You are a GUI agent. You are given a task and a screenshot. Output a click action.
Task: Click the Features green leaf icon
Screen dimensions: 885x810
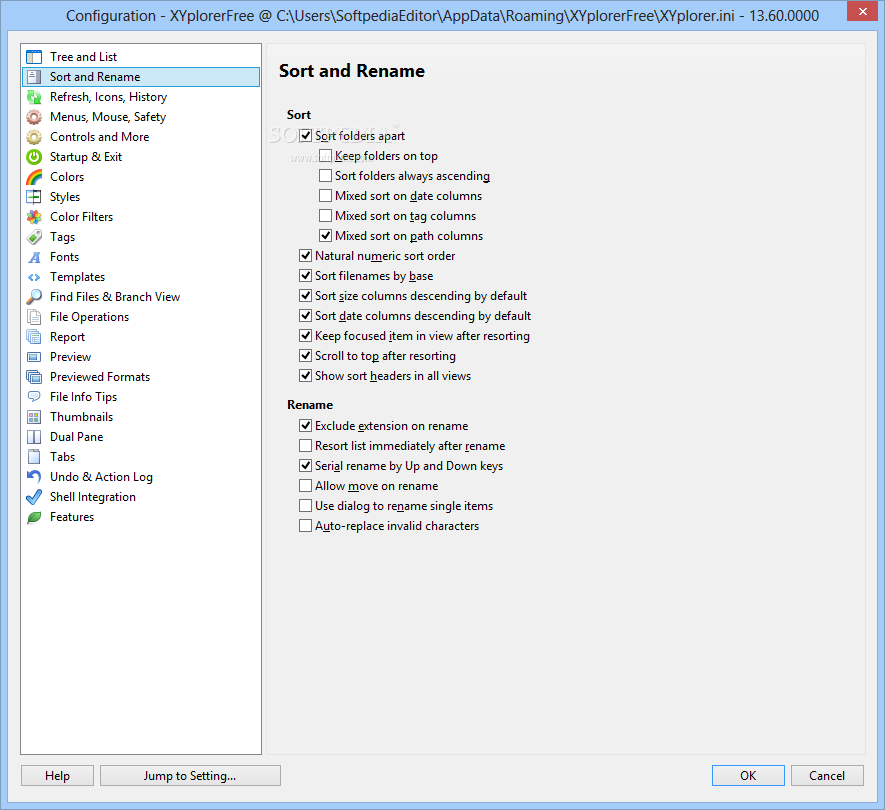coord(34,517)
